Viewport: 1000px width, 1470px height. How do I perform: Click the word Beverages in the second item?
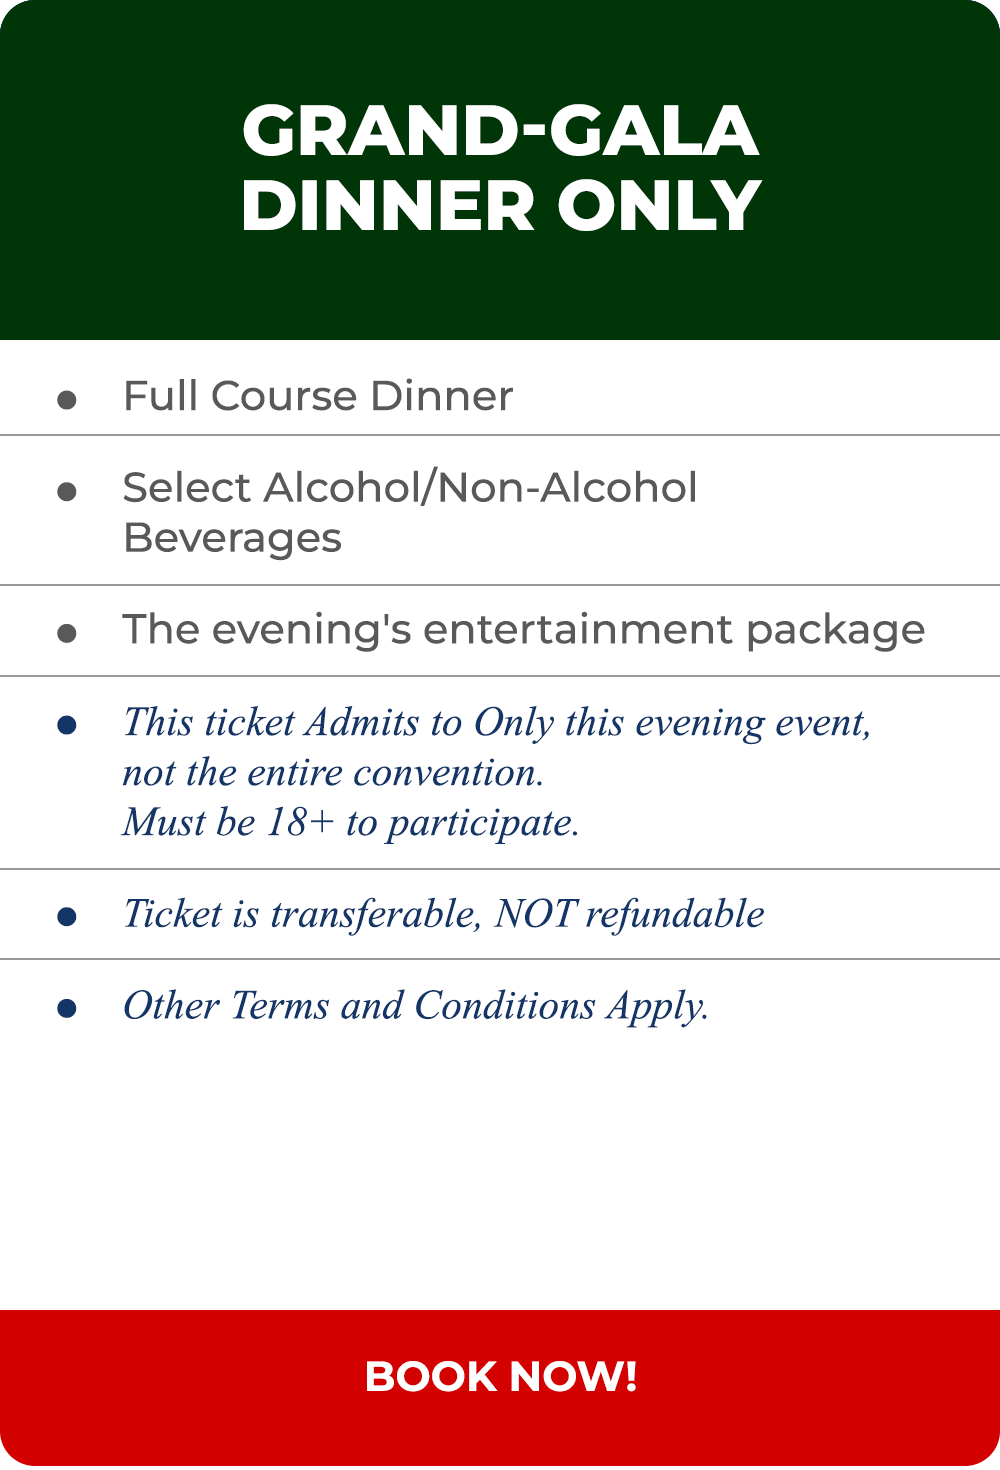pos(232,539)
